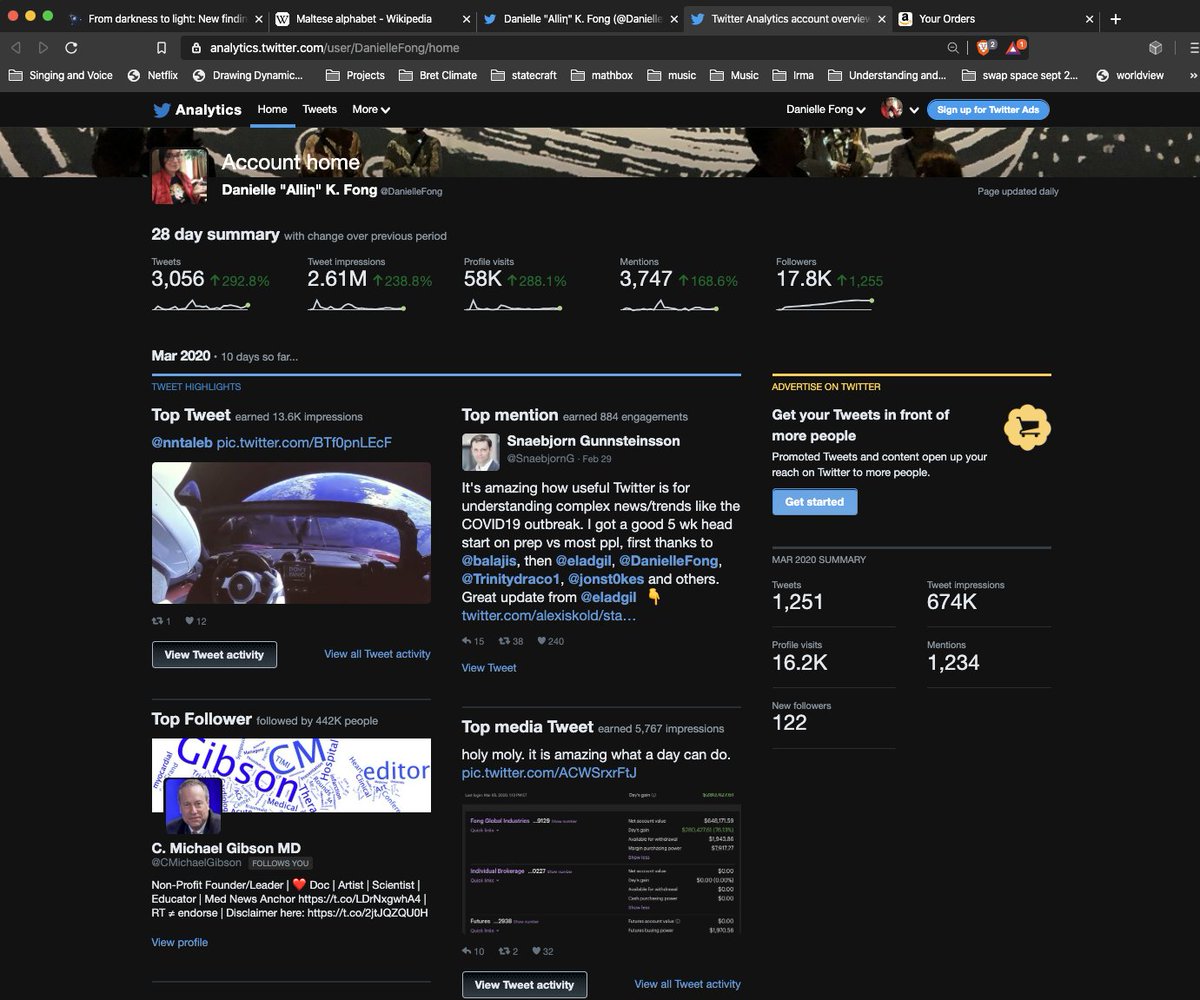Click the Mentions 3,747 summary stat

[679, 286]
